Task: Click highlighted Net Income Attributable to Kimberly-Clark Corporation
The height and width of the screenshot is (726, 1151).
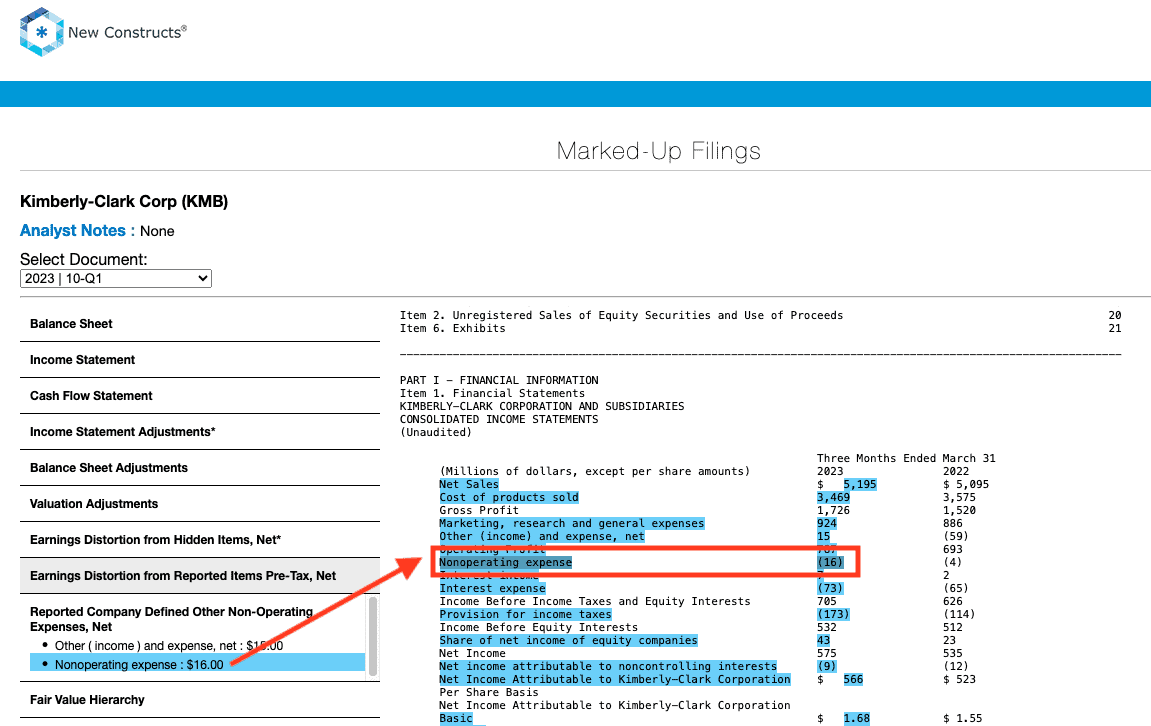Action: click(615, 680)
